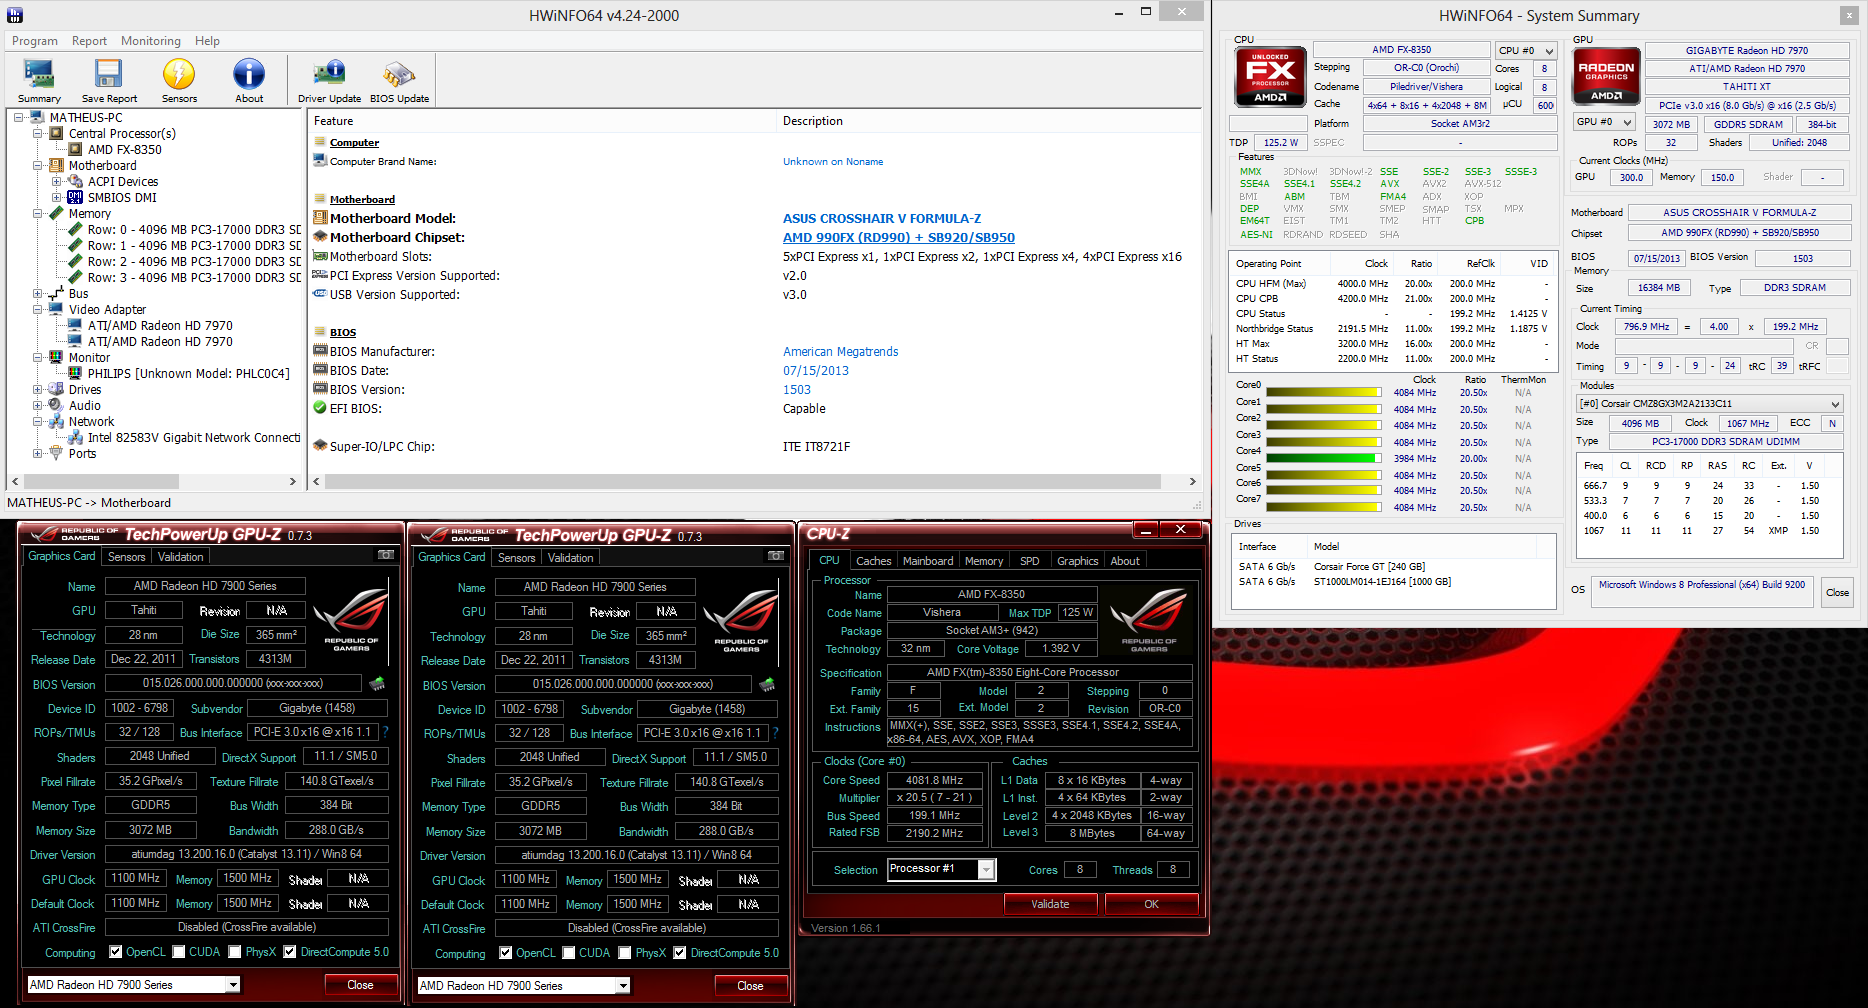Toggle CUDA checkbox in left GPU-Z

[178, 952]
